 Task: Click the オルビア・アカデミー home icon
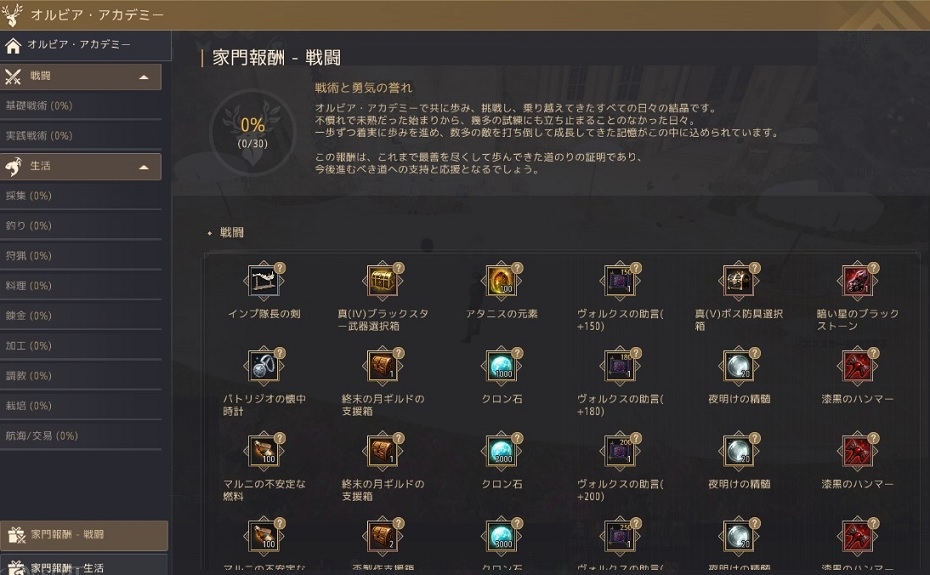tap(13, 46)
